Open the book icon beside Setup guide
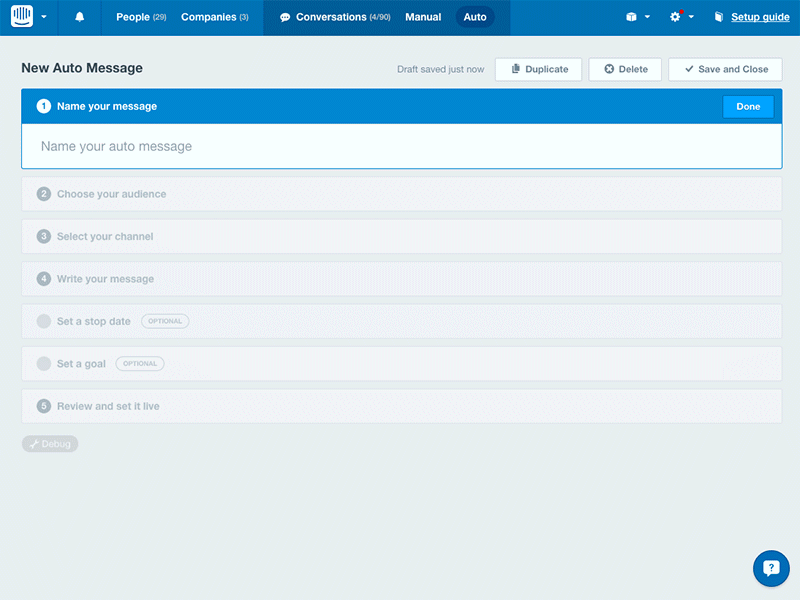Viewport: 800px width, 600px height. click(718, 17)
